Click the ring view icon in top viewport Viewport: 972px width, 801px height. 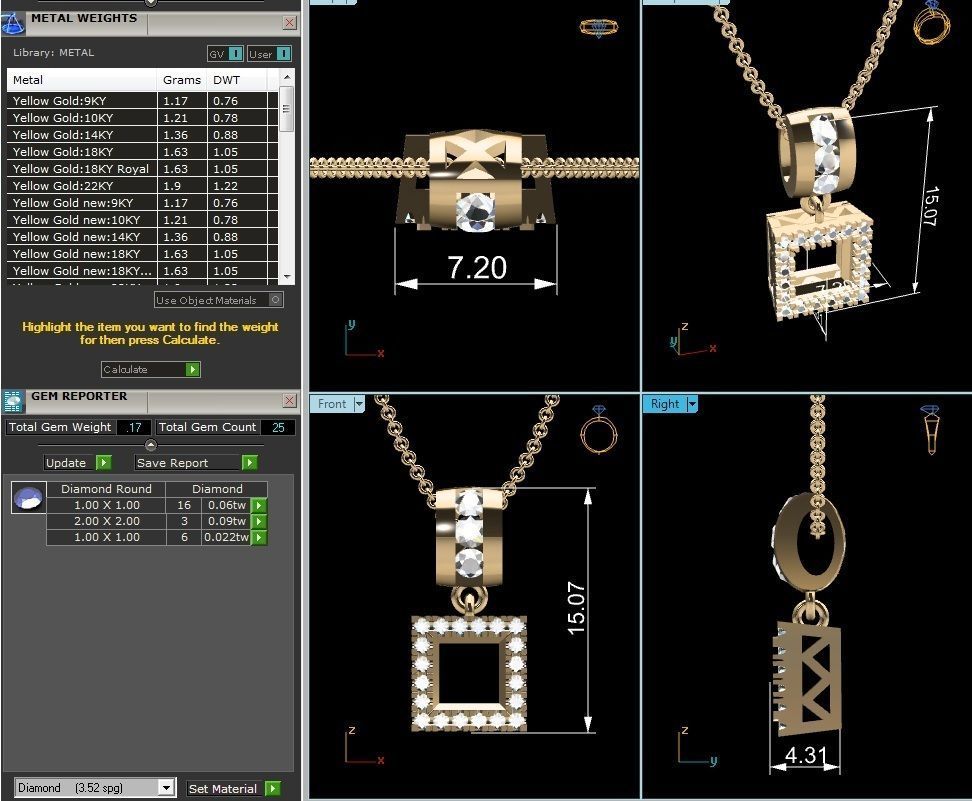point(599,27)
